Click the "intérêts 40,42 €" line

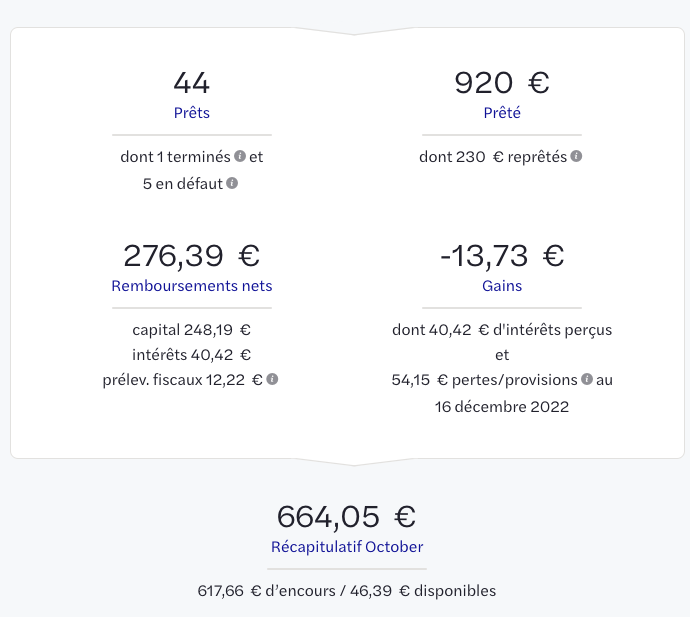point(192,354)
